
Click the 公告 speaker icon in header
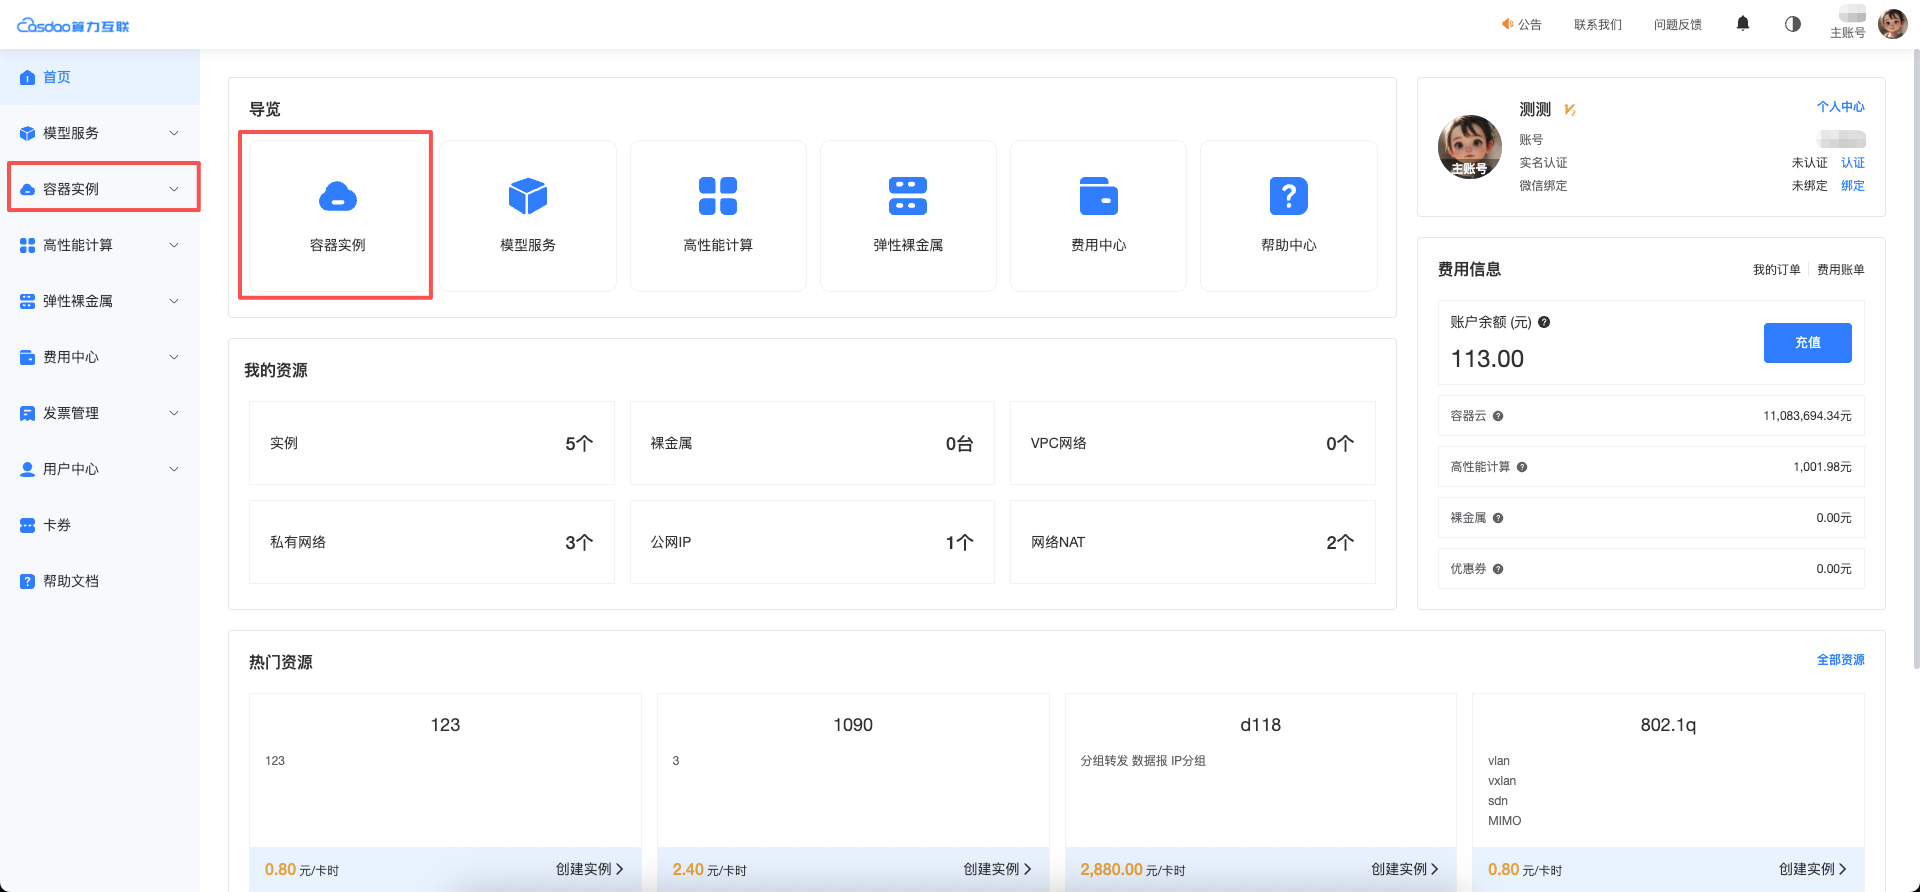click(1508, 24)
